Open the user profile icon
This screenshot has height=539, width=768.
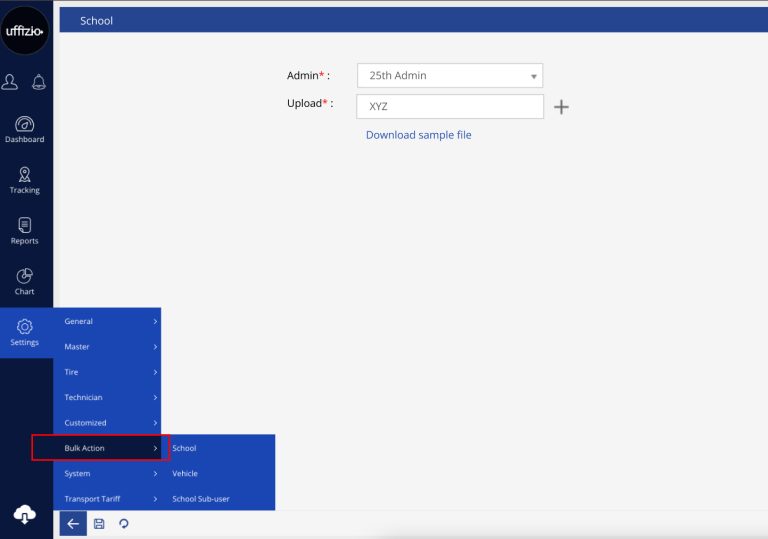(11, 83)
